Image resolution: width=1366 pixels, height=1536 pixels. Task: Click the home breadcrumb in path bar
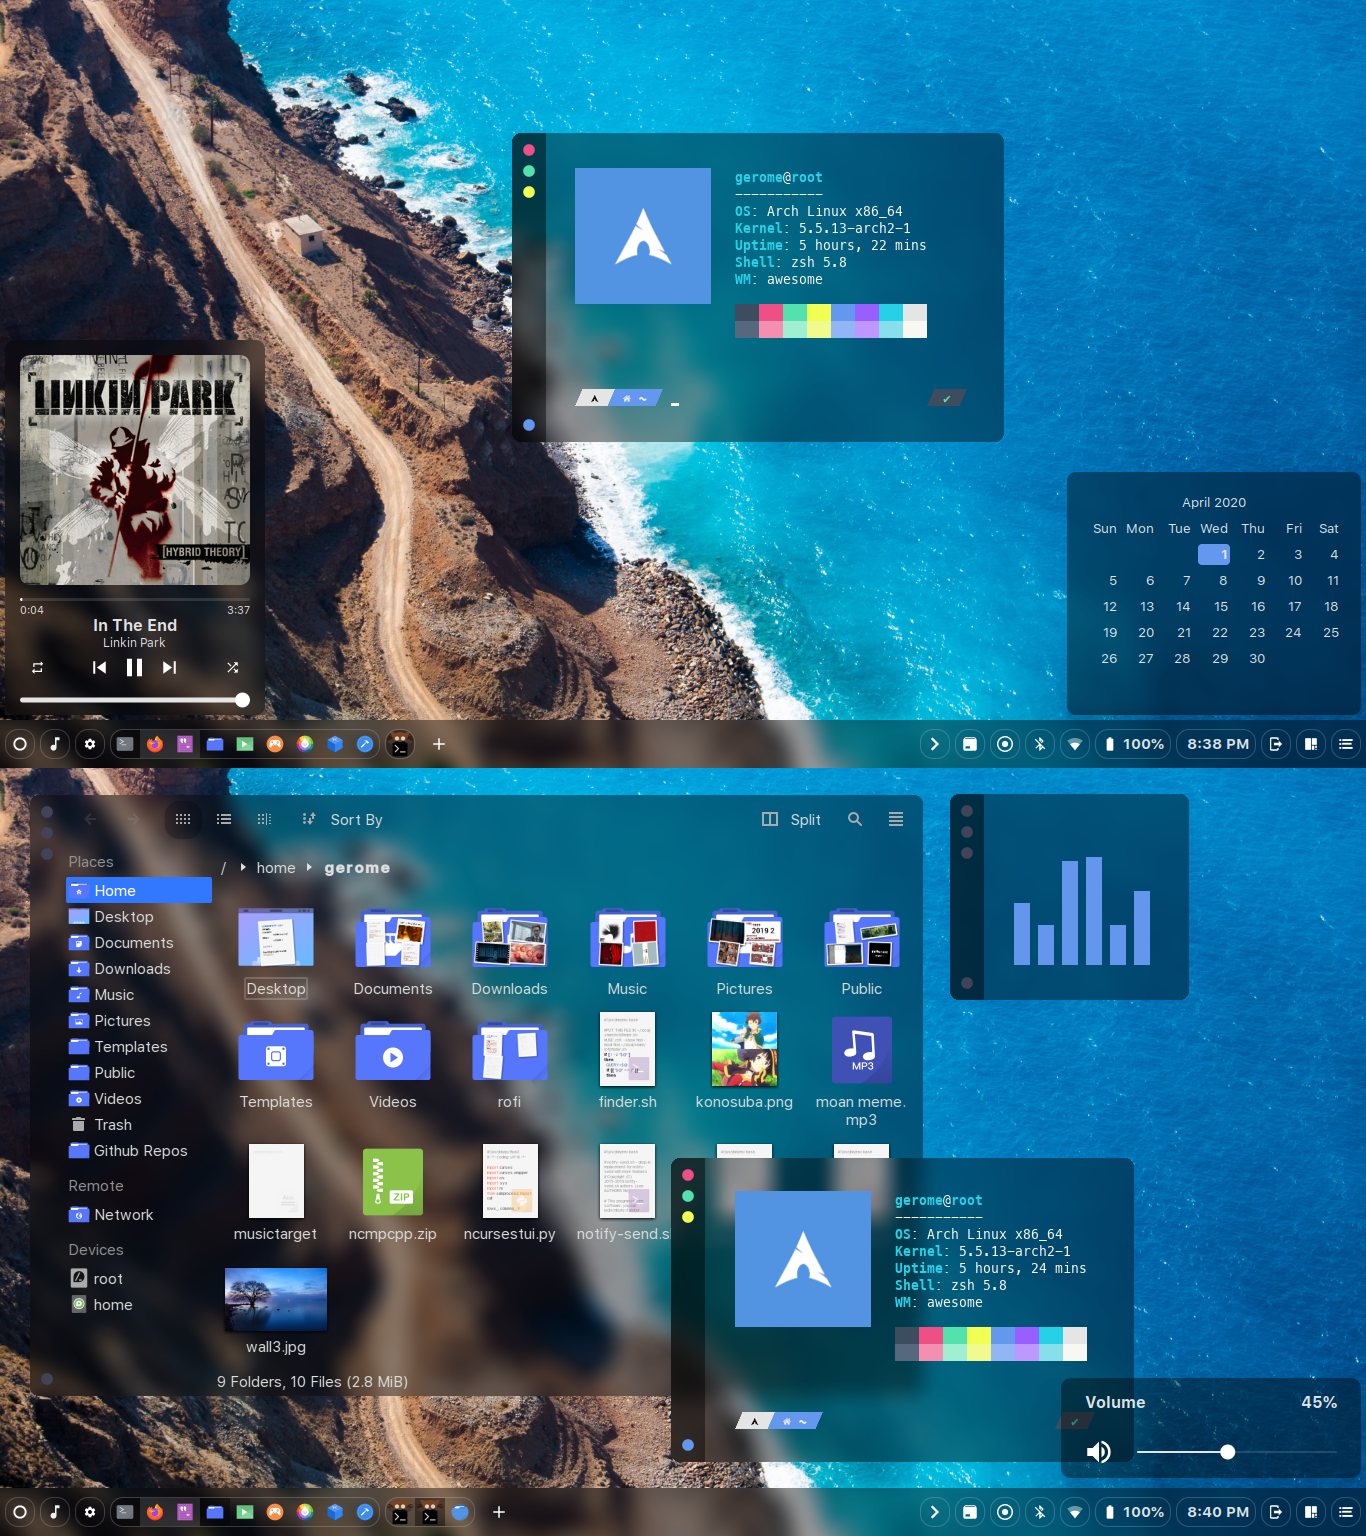tap(276, 868)
